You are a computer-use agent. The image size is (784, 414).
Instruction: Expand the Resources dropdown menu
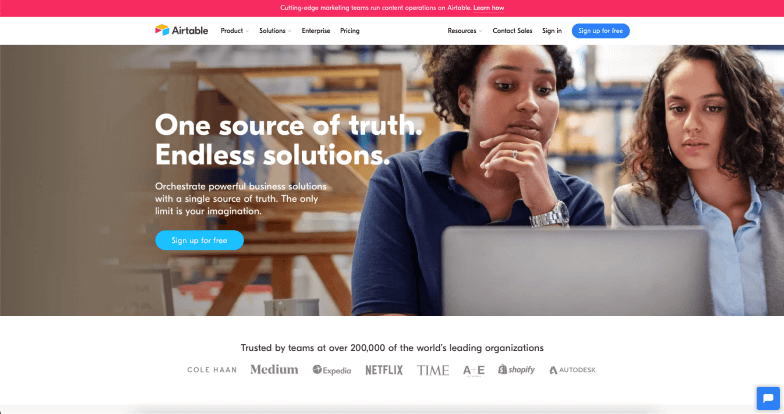pyautogui.click(x=464, y=30)
